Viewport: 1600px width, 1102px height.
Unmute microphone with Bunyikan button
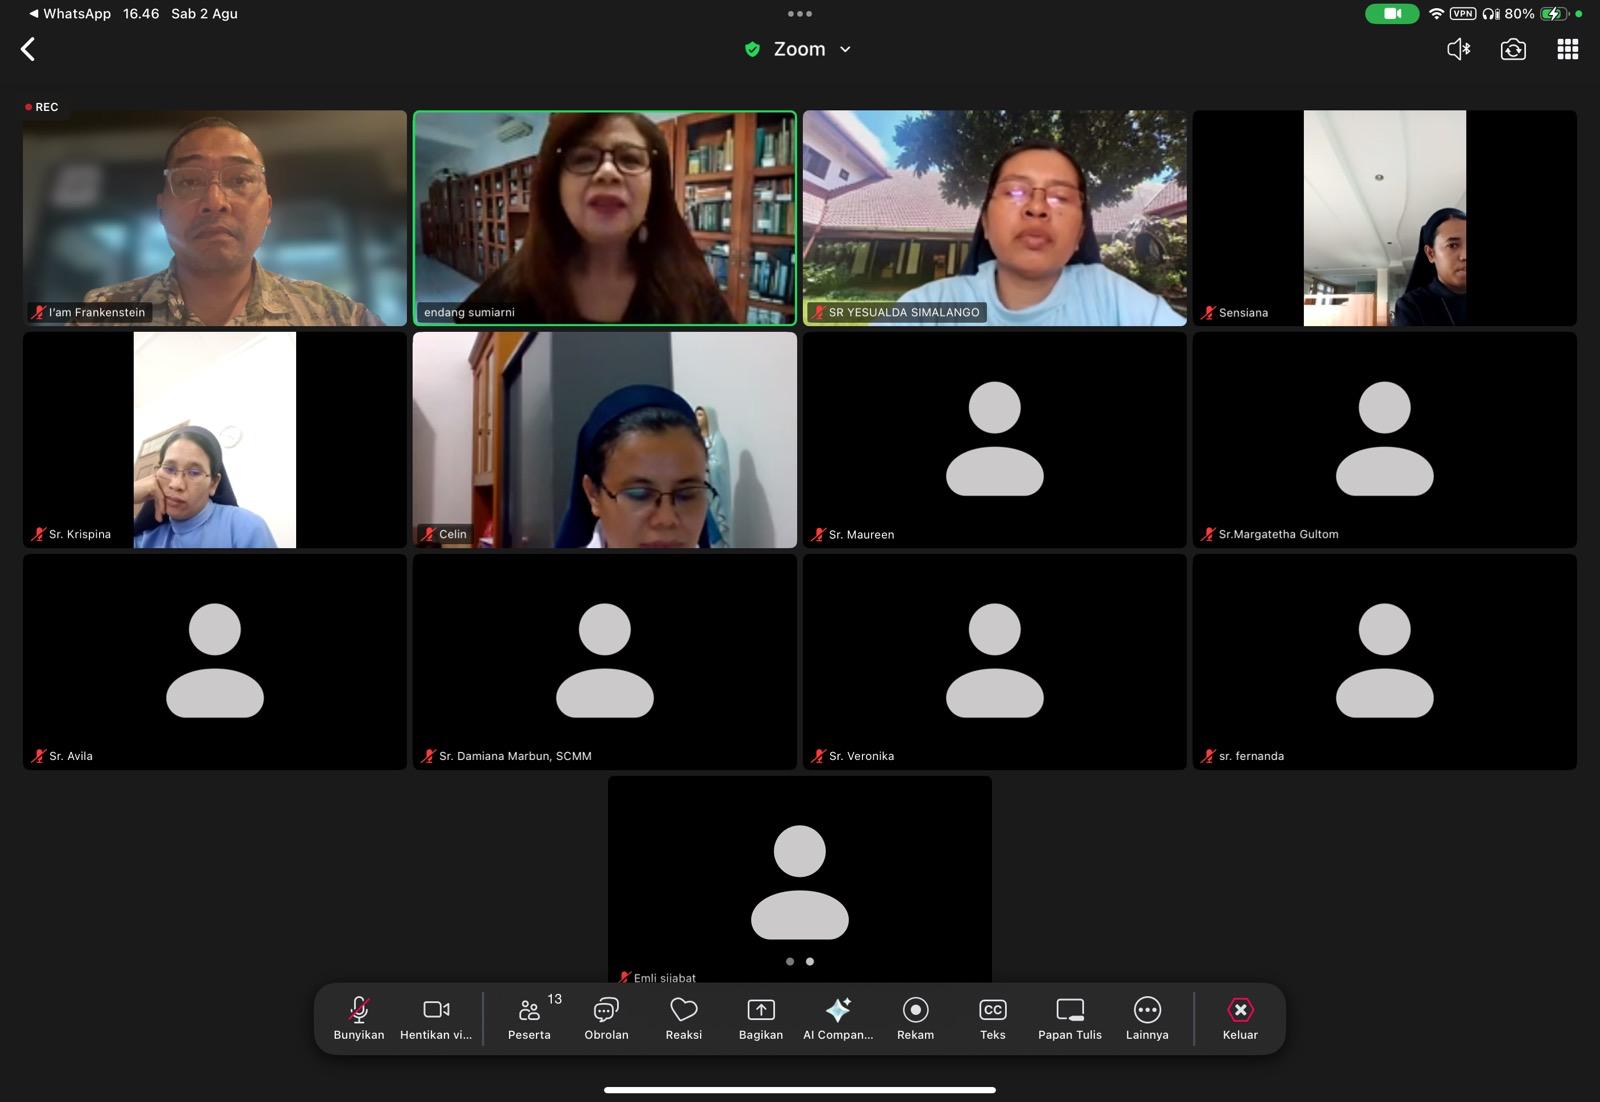(359, 1018)
